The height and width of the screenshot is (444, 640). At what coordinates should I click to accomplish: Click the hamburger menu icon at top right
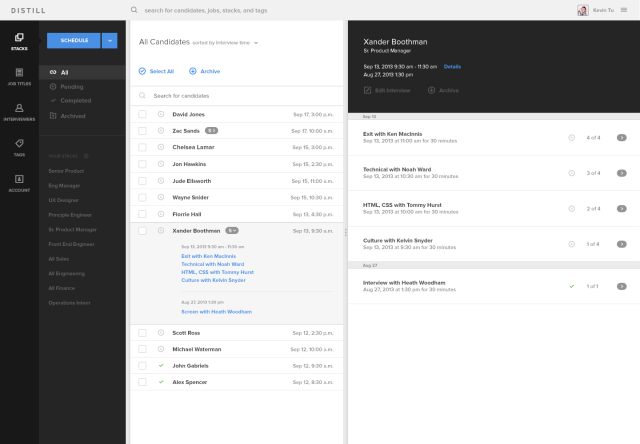(624, 10)
